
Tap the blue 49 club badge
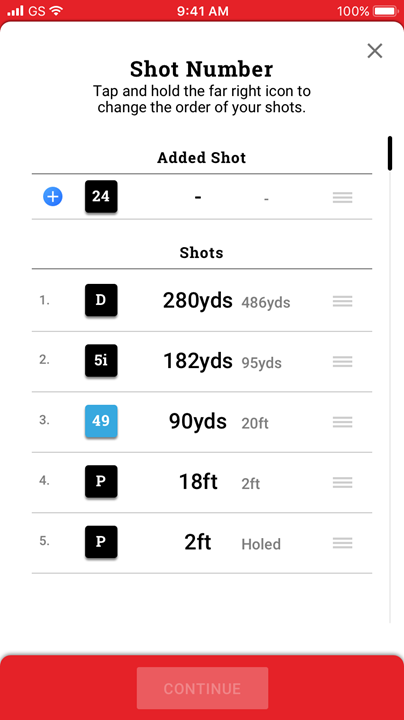[101, 421]
